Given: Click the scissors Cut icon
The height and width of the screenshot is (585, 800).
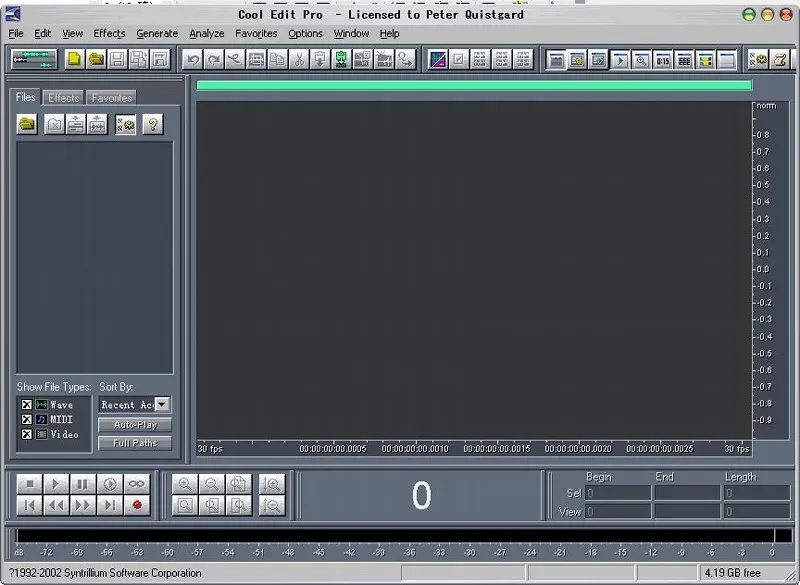Looking at the screenshot, I should pos(299,60).
